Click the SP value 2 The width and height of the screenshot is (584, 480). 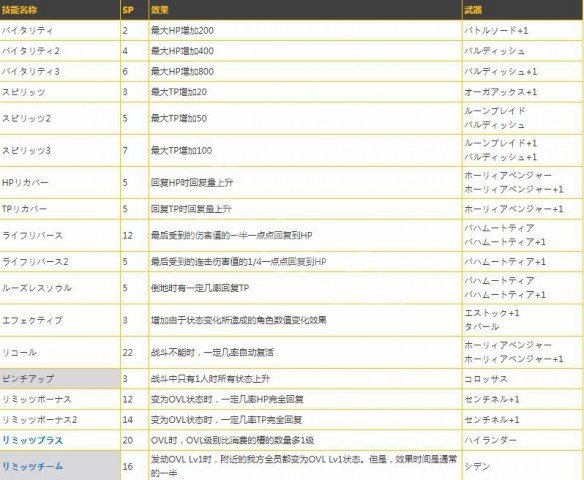(x=125, y=31)
